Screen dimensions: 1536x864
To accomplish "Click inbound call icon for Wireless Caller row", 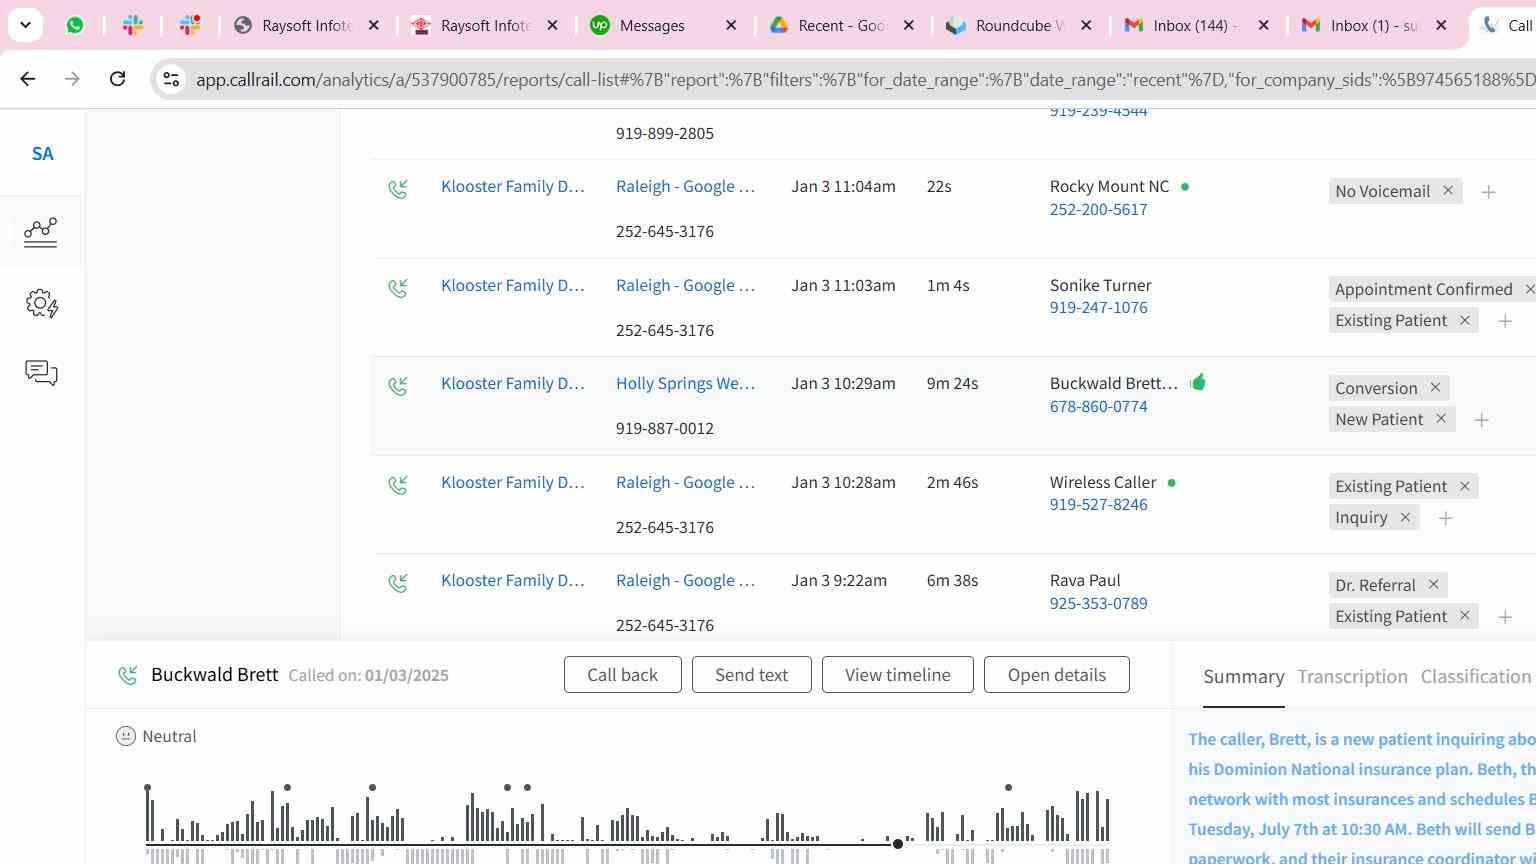I will click(x=398, y=484).
